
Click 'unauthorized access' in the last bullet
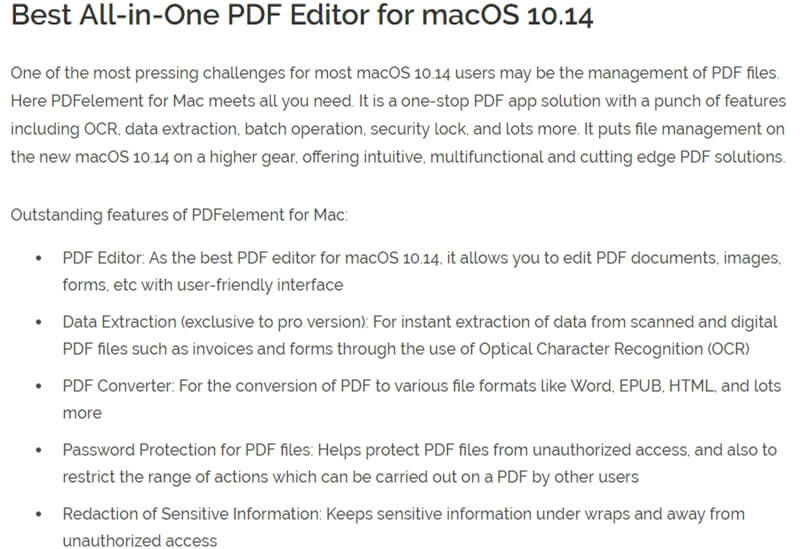tap(140, 540)
